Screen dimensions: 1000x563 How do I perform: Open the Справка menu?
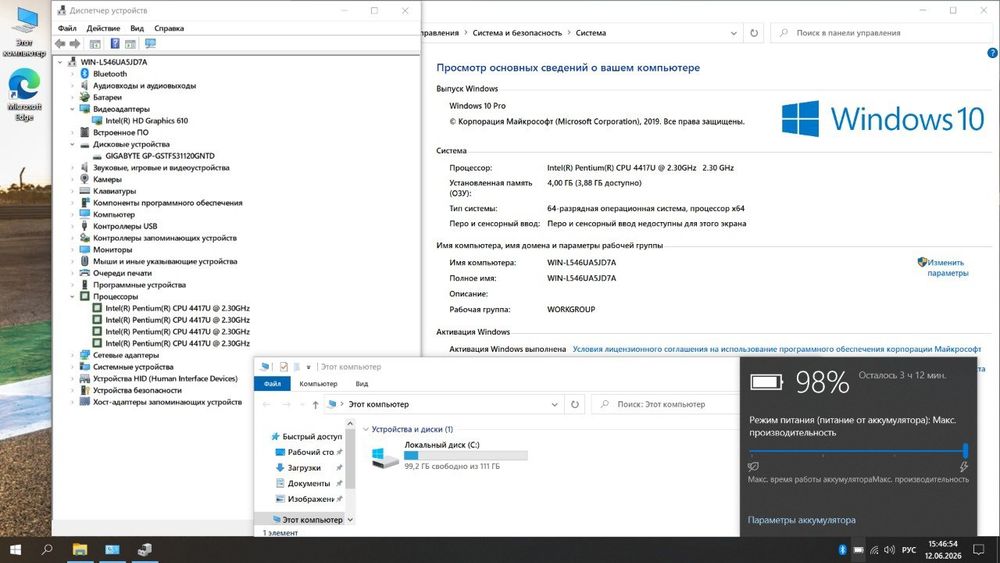[x=169, y=28]
